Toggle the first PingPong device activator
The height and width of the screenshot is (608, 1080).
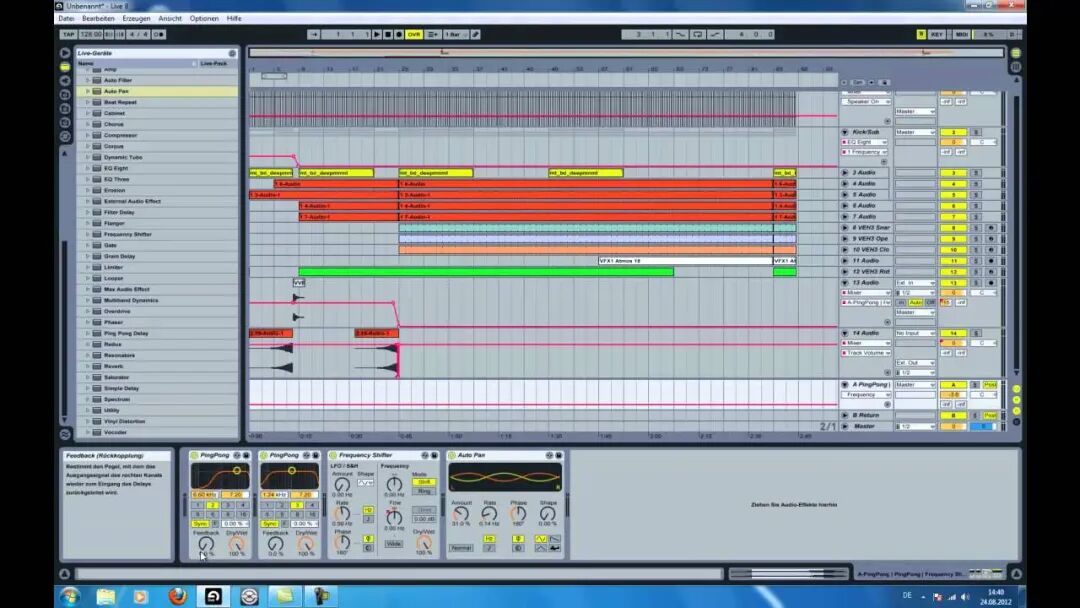pos(194,455)
